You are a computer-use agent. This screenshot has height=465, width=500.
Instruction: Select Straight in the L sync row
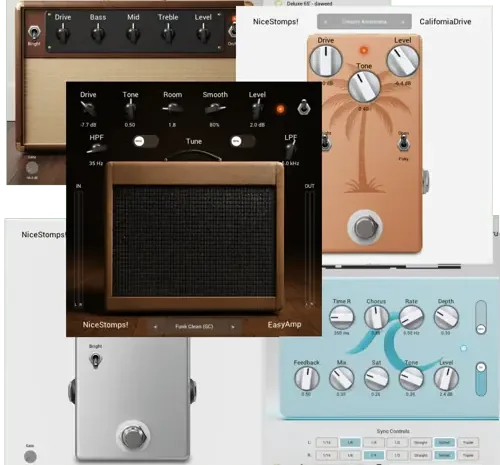(x=421, y=442)
